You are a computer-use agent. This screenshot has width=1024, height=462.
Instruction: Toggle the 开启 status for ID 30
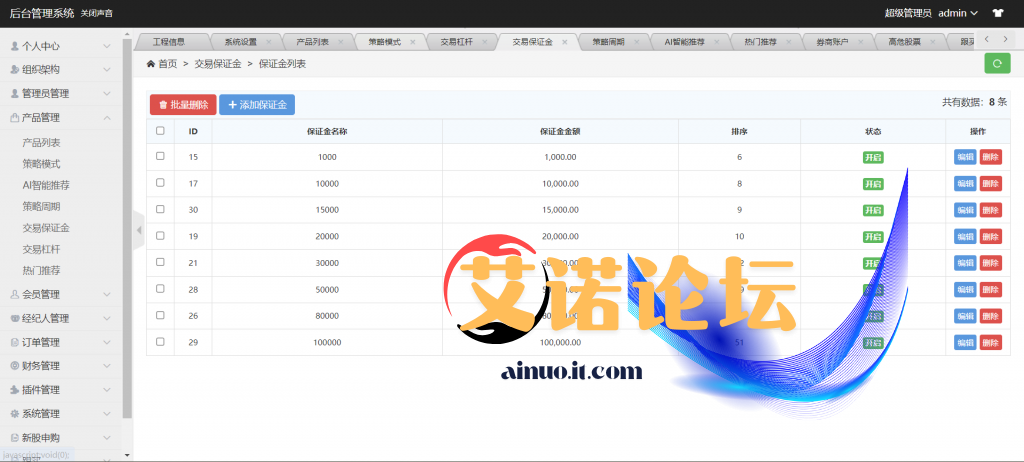873,210
